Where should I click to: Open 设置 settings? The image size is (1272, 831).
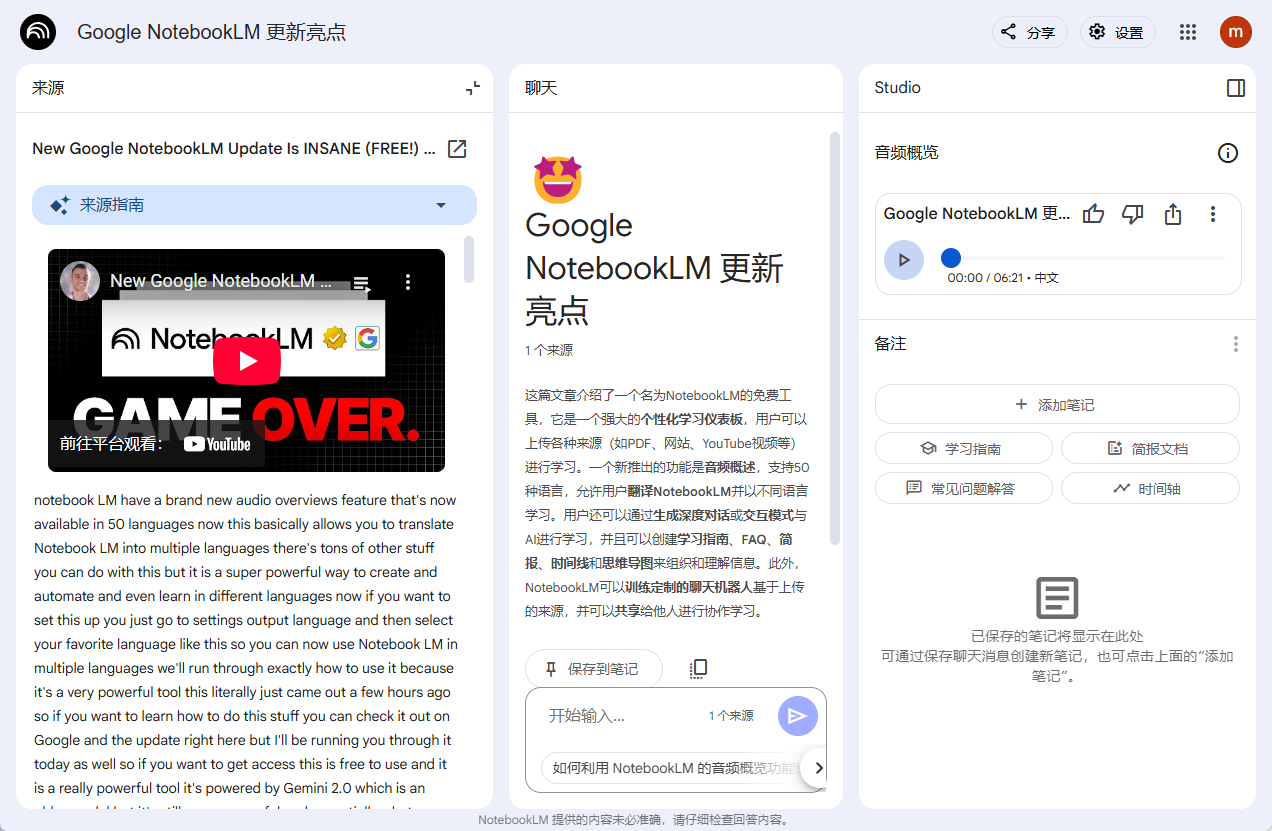point(1117,32)
